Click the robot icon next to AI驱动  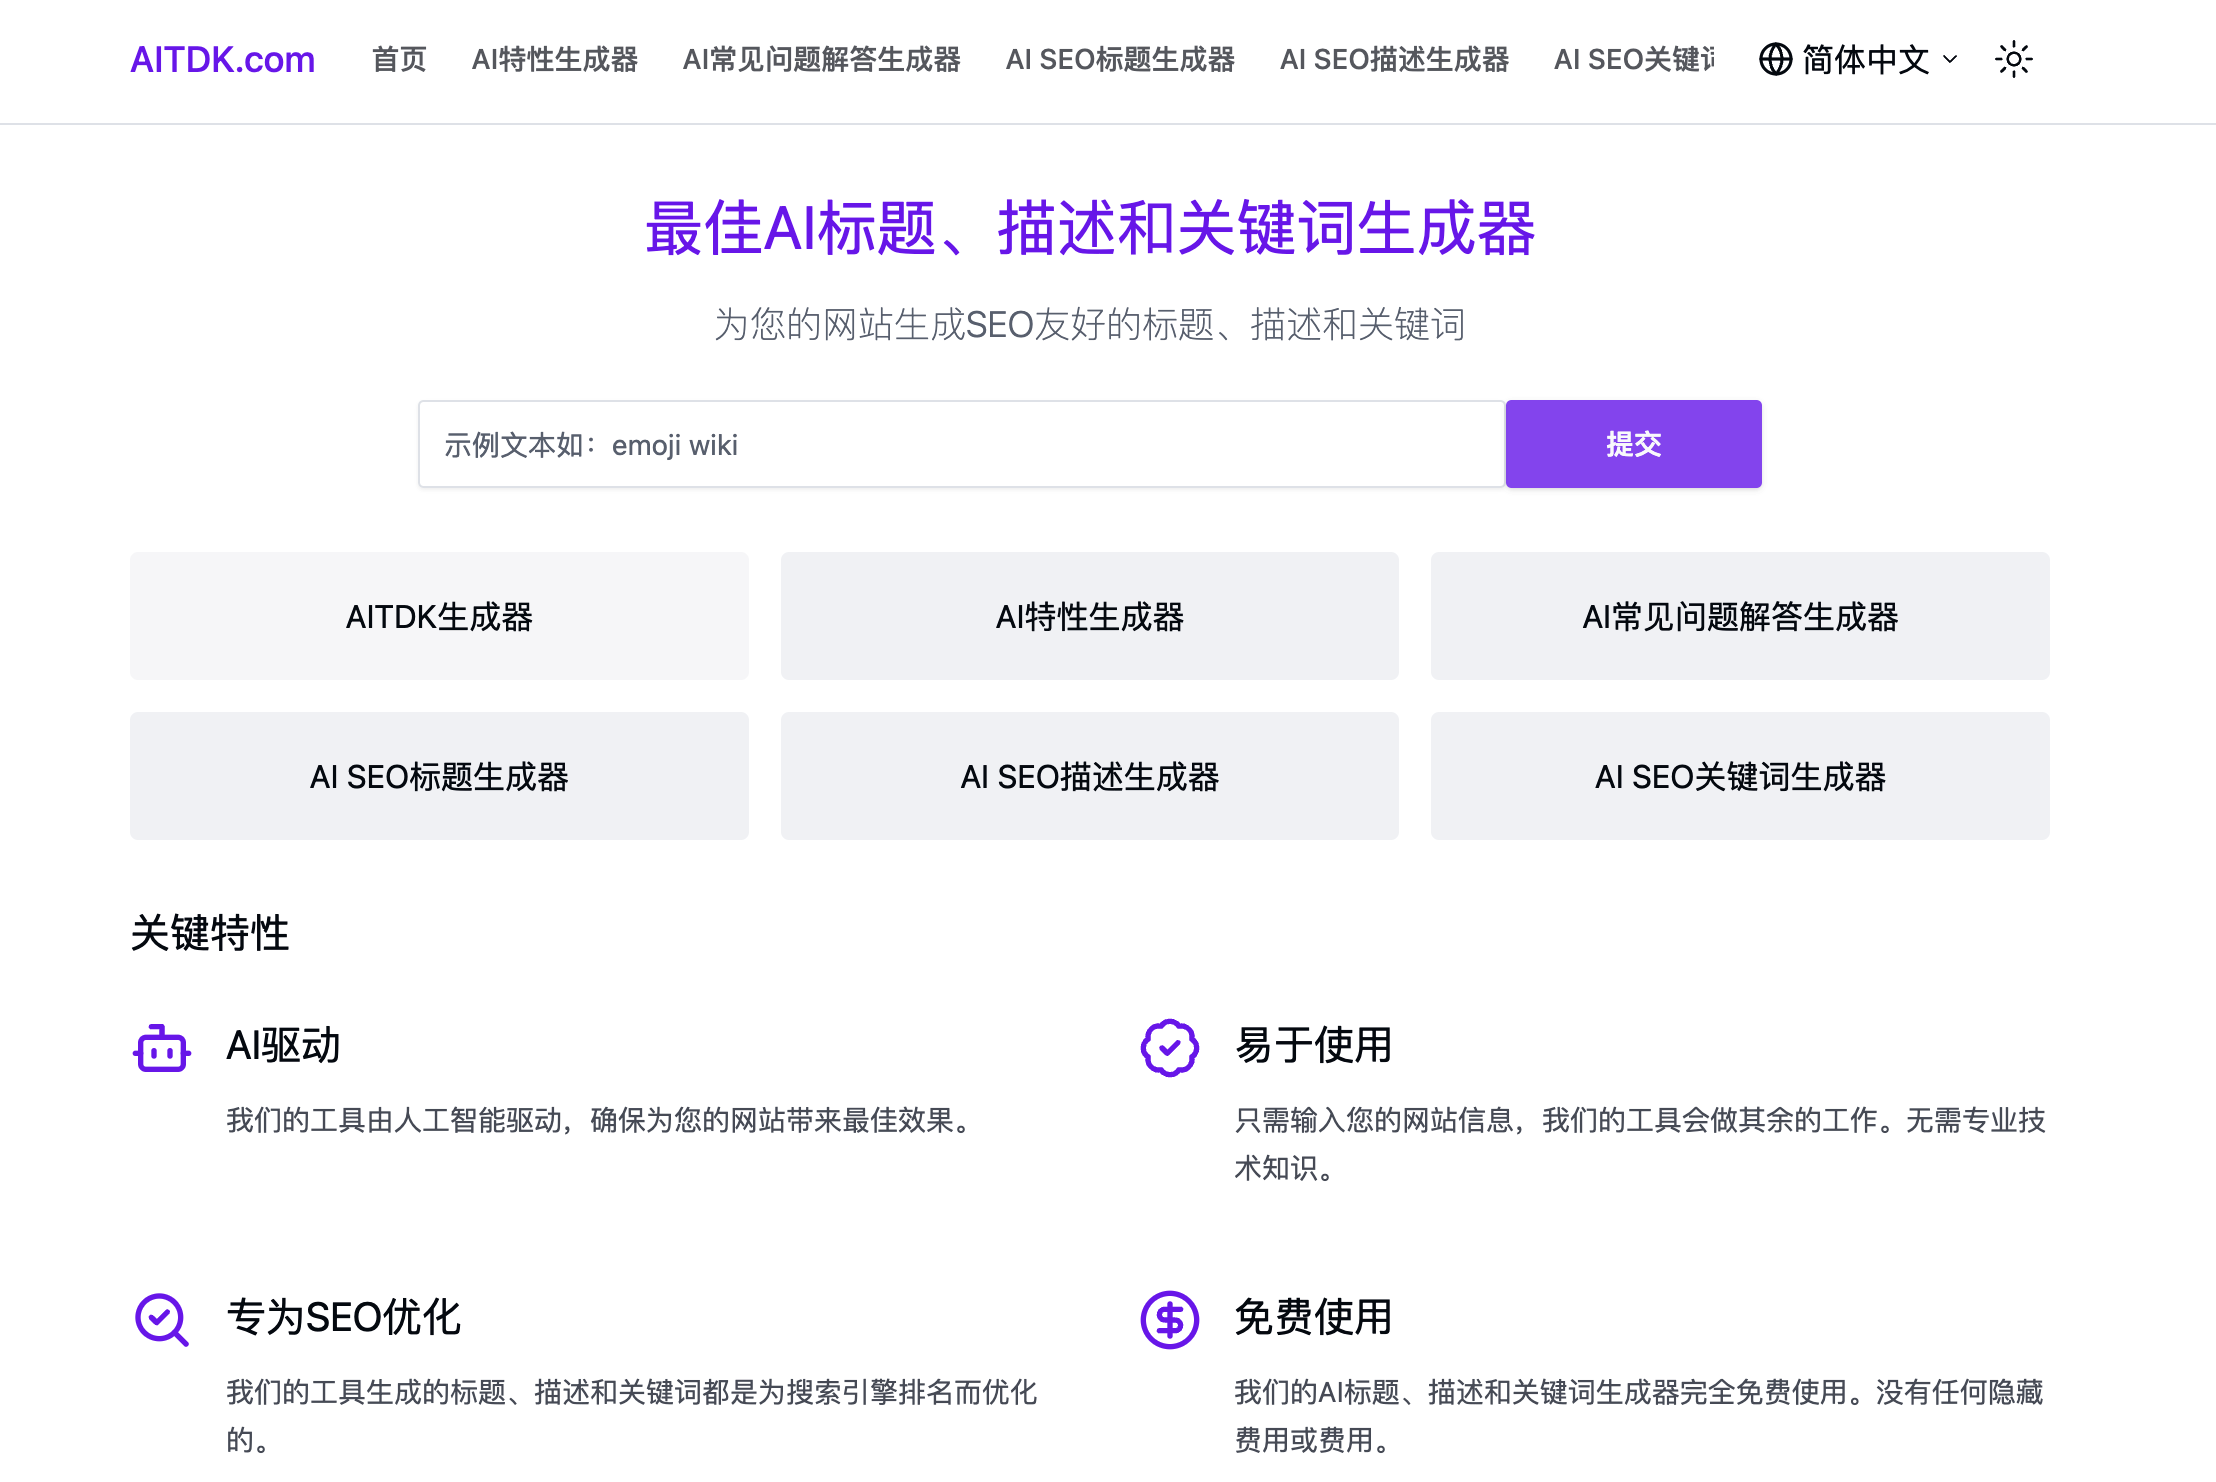161,1048
